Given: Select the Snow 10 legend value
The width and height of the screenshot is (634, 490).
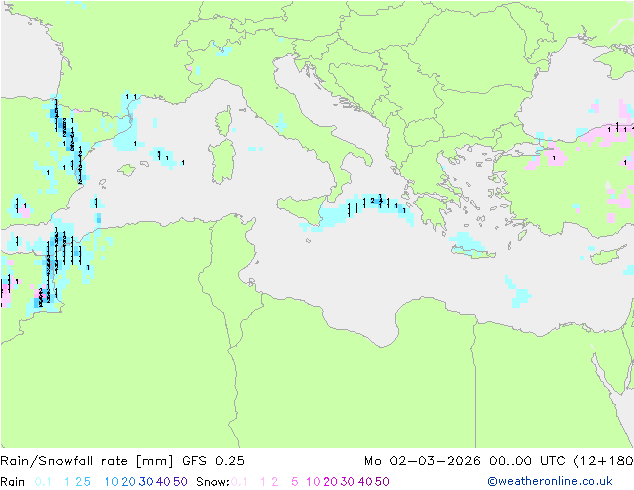Looking at the screenshot, I should coord(313,482).
